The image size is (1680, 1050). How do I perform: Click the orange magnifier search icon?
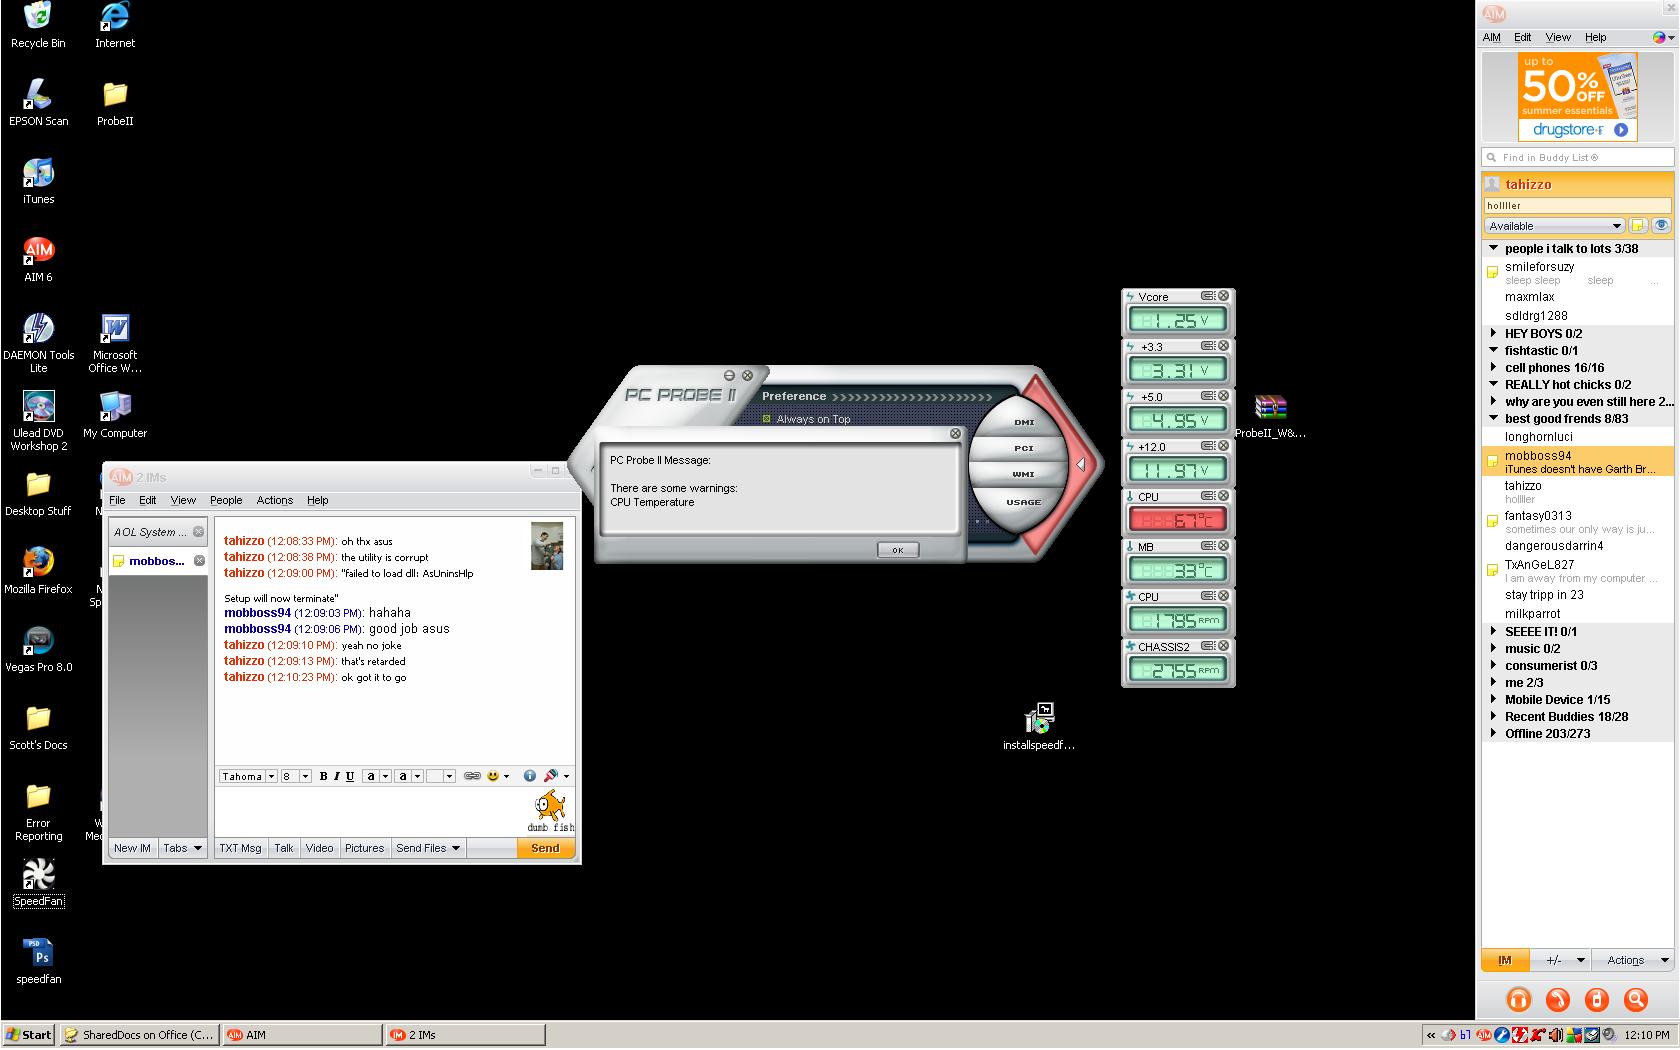point(1635,999)
